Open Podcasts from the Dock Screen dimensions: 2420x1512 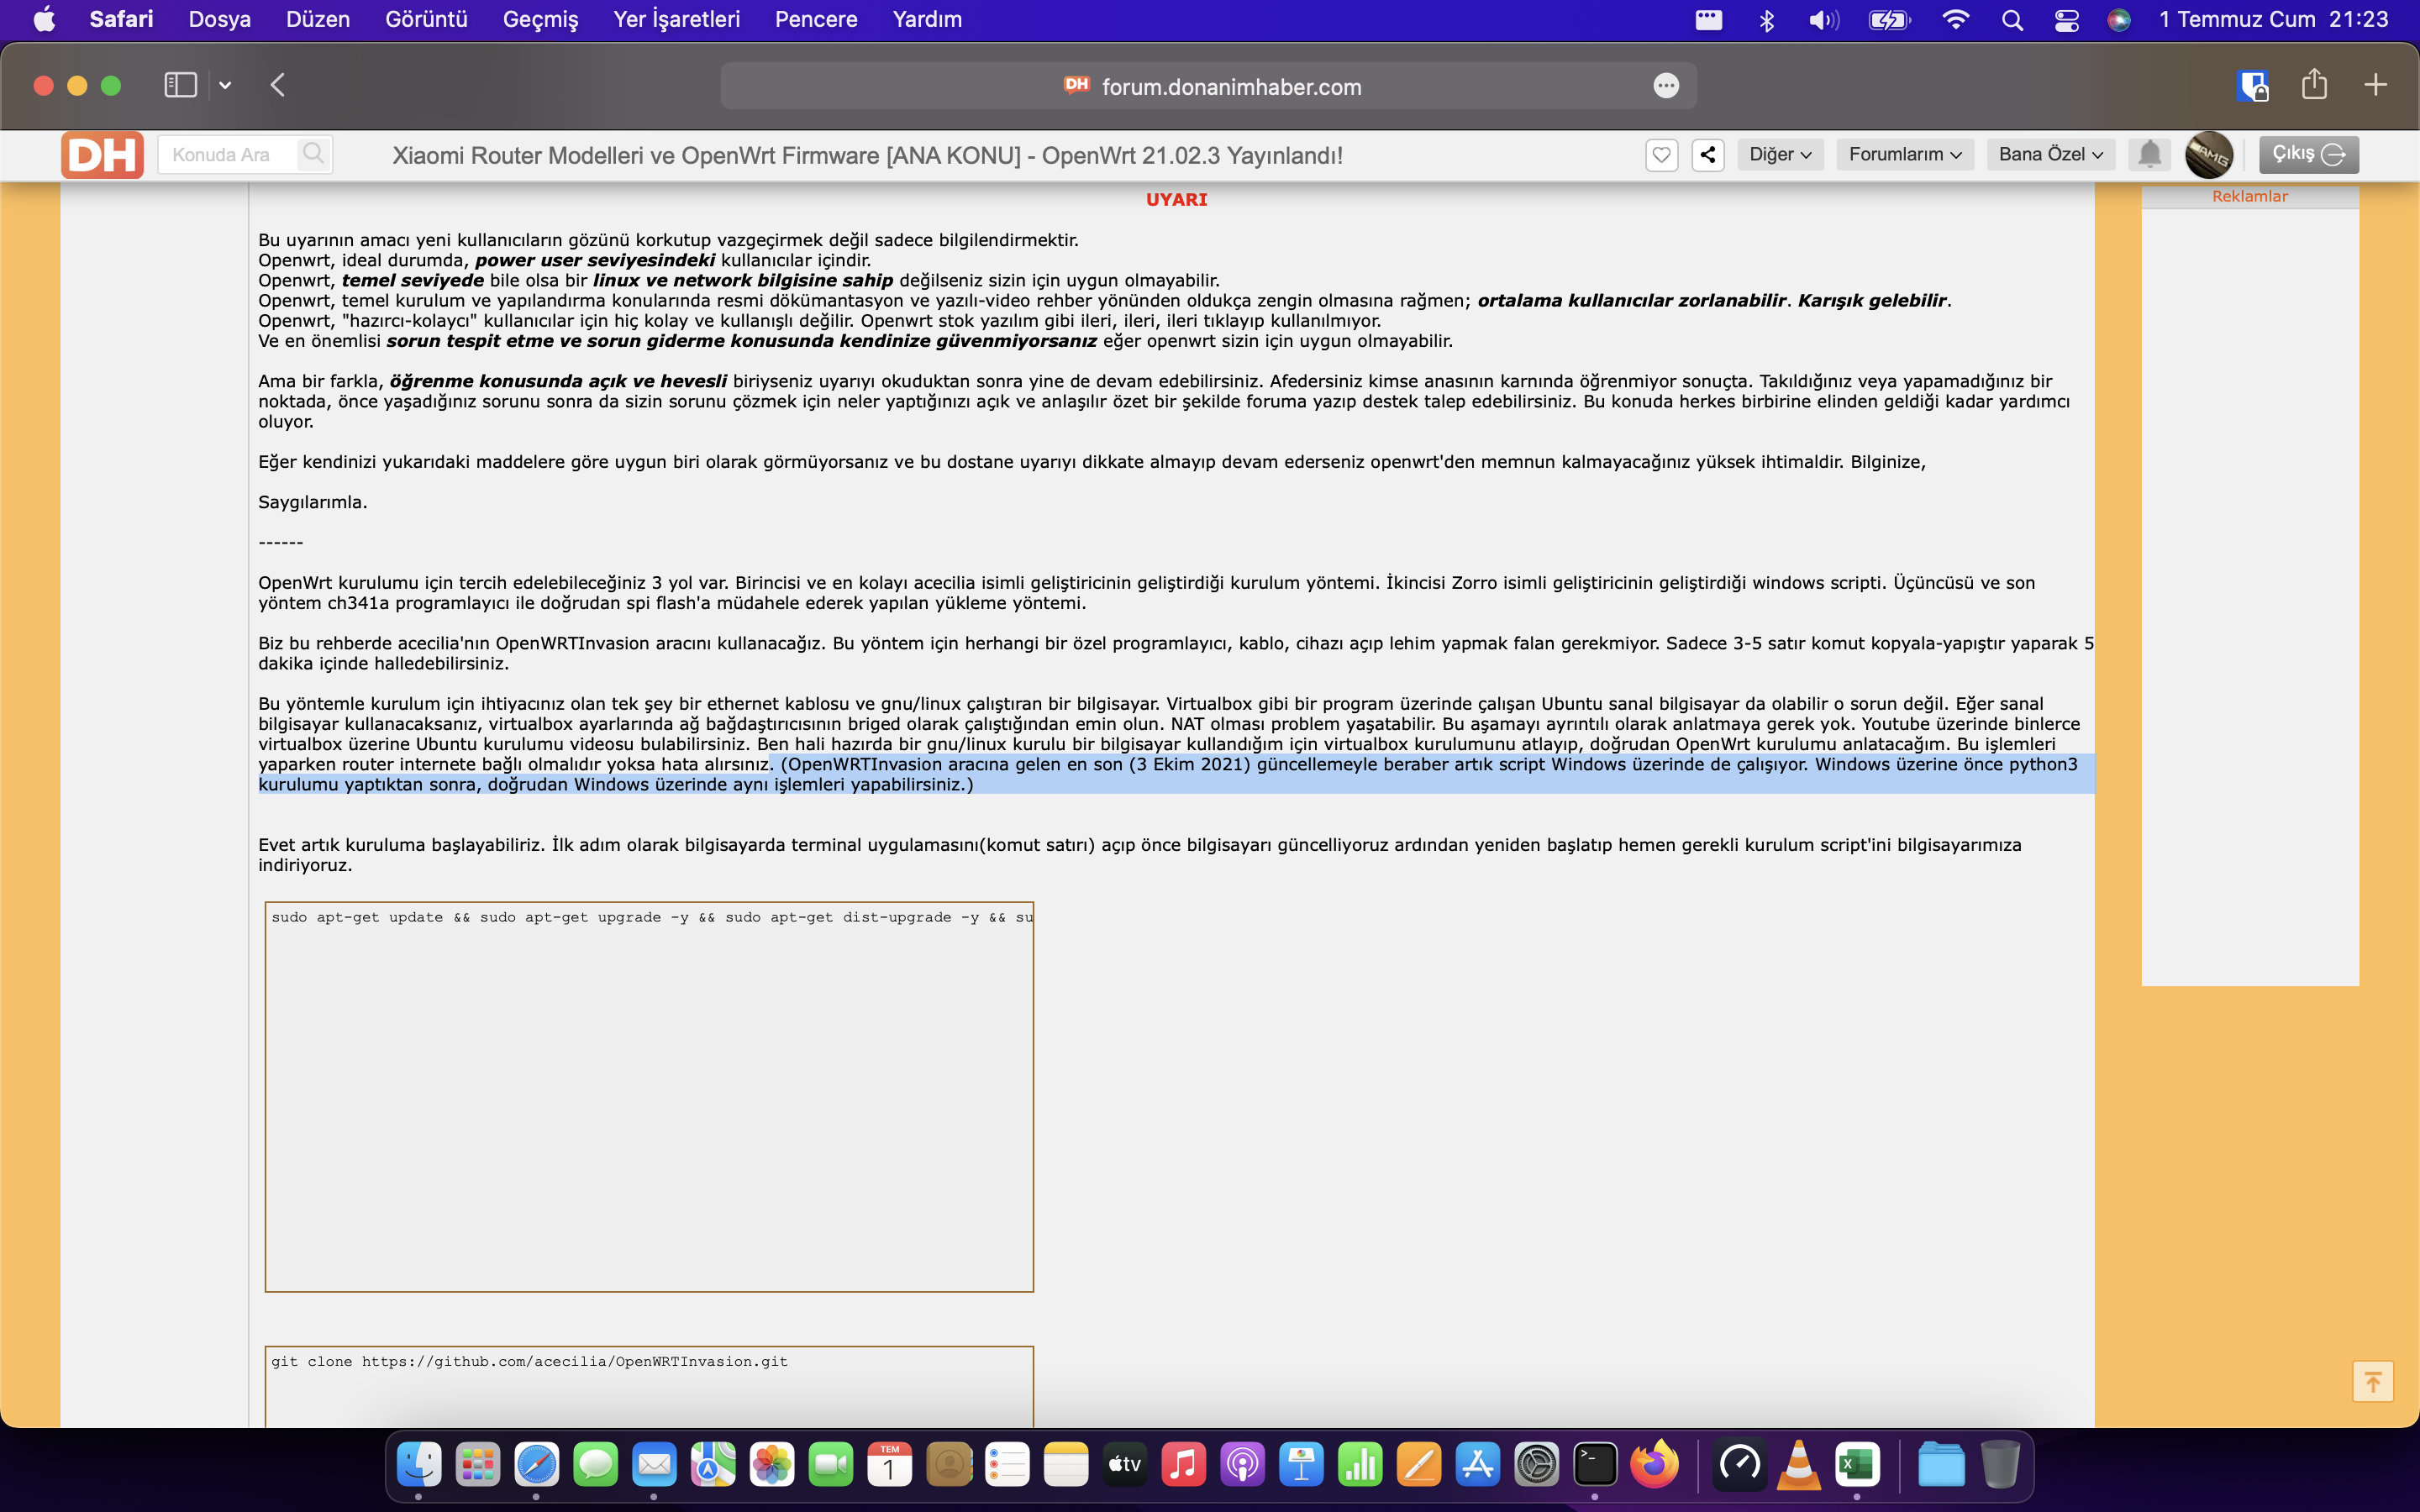click(1242, 1465)
